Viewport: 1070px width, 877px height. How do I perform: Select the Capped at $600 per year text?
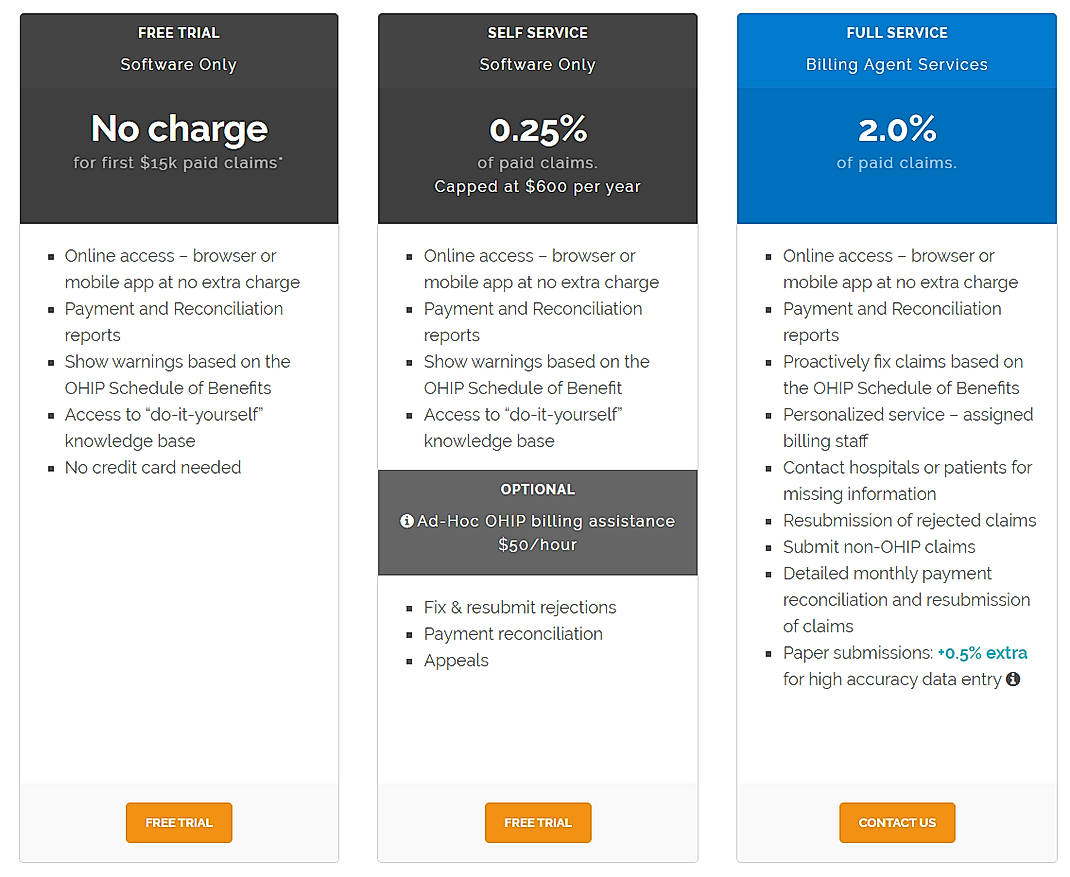(x=537, y=186)
